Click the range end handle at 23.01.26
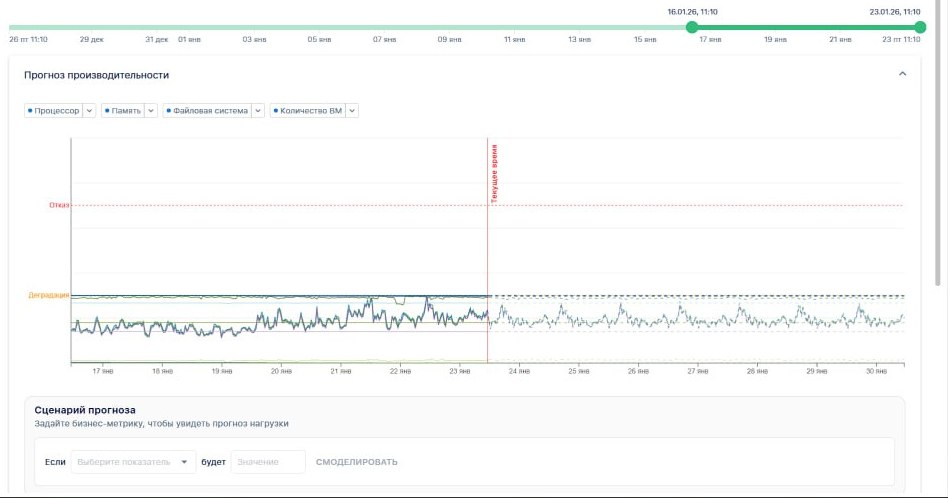The height and width of the screenshot is (498, 948). coord(920,27)
